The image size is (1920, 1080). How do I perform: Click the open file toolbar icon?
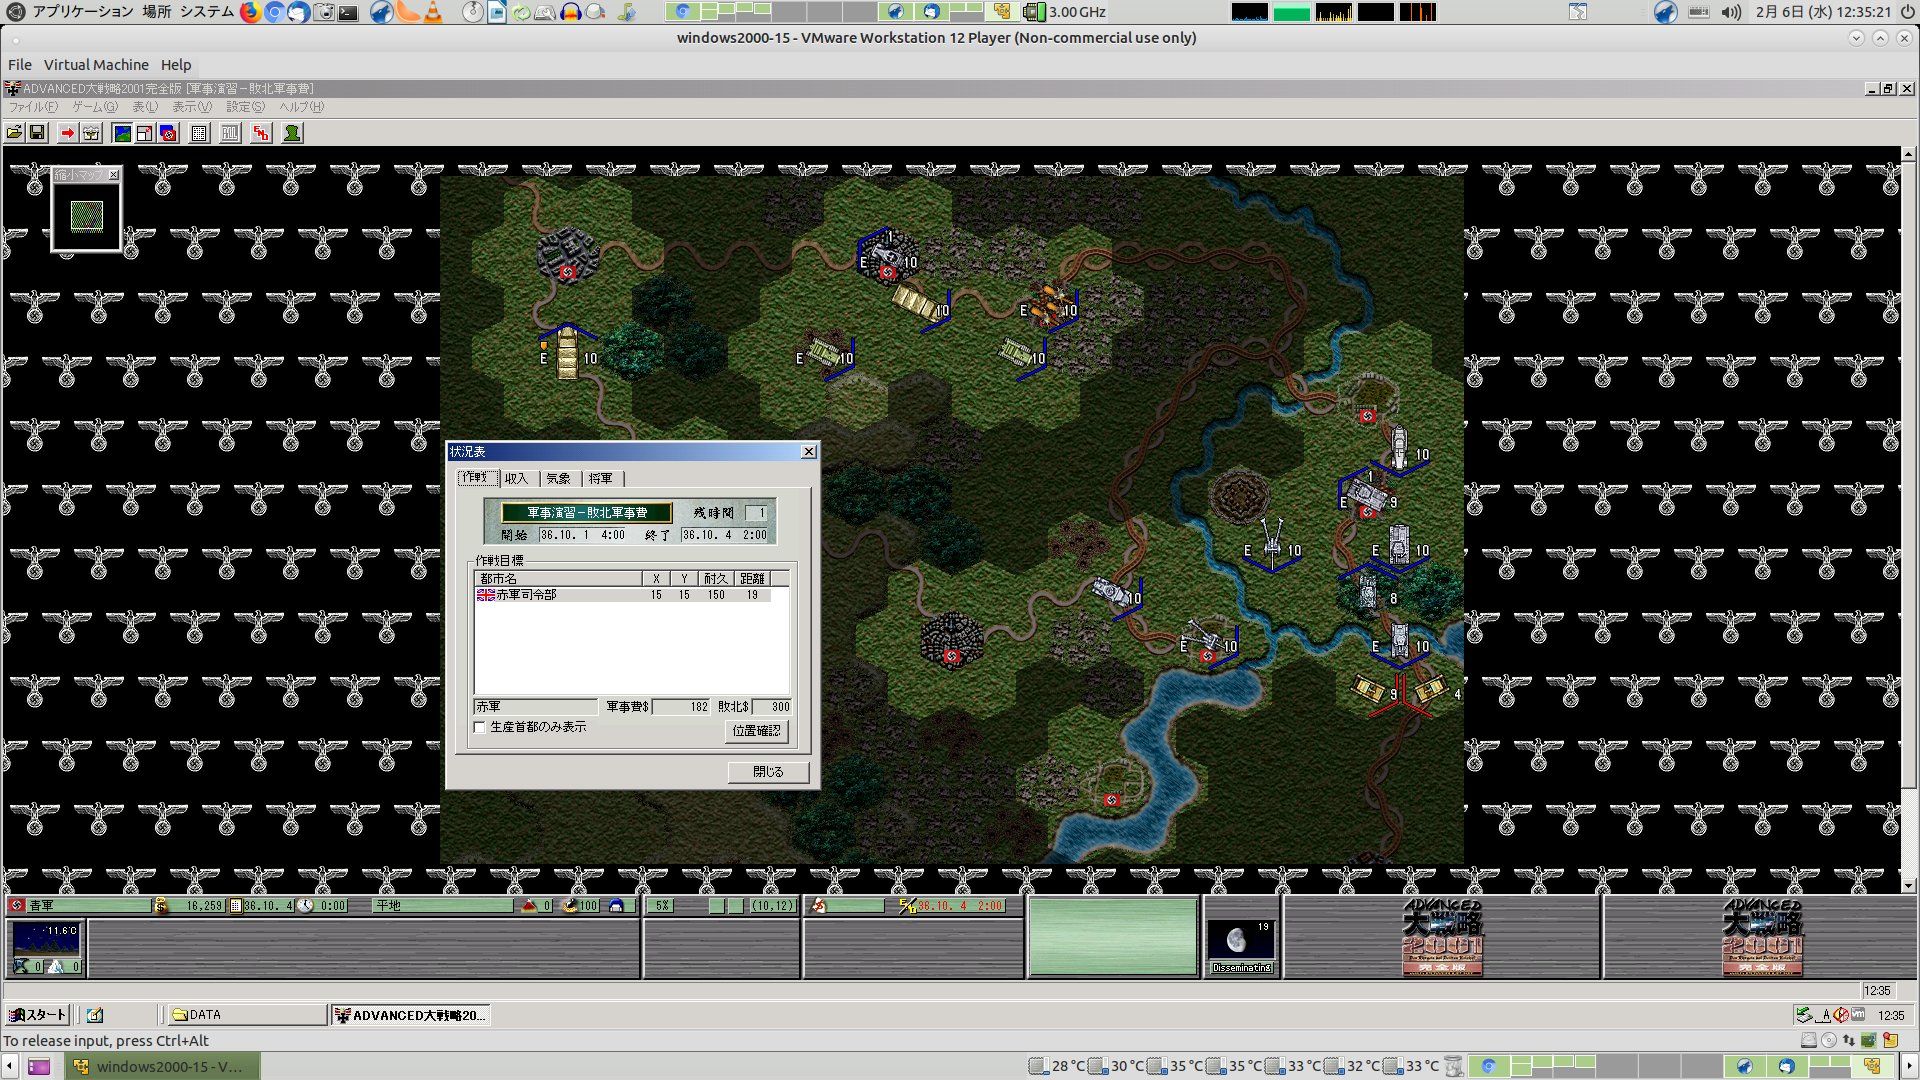pos(14,133)
